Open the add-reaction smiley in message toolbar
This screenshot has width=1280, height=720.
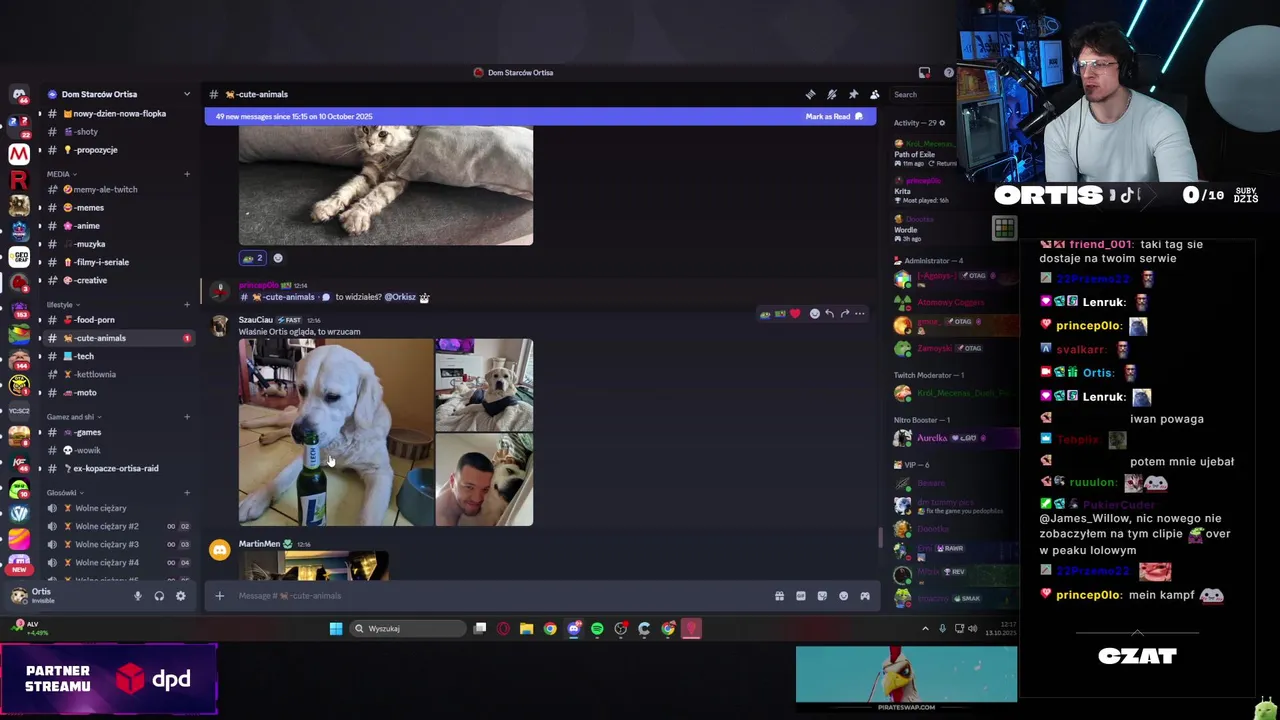click(x=814, y=314)
